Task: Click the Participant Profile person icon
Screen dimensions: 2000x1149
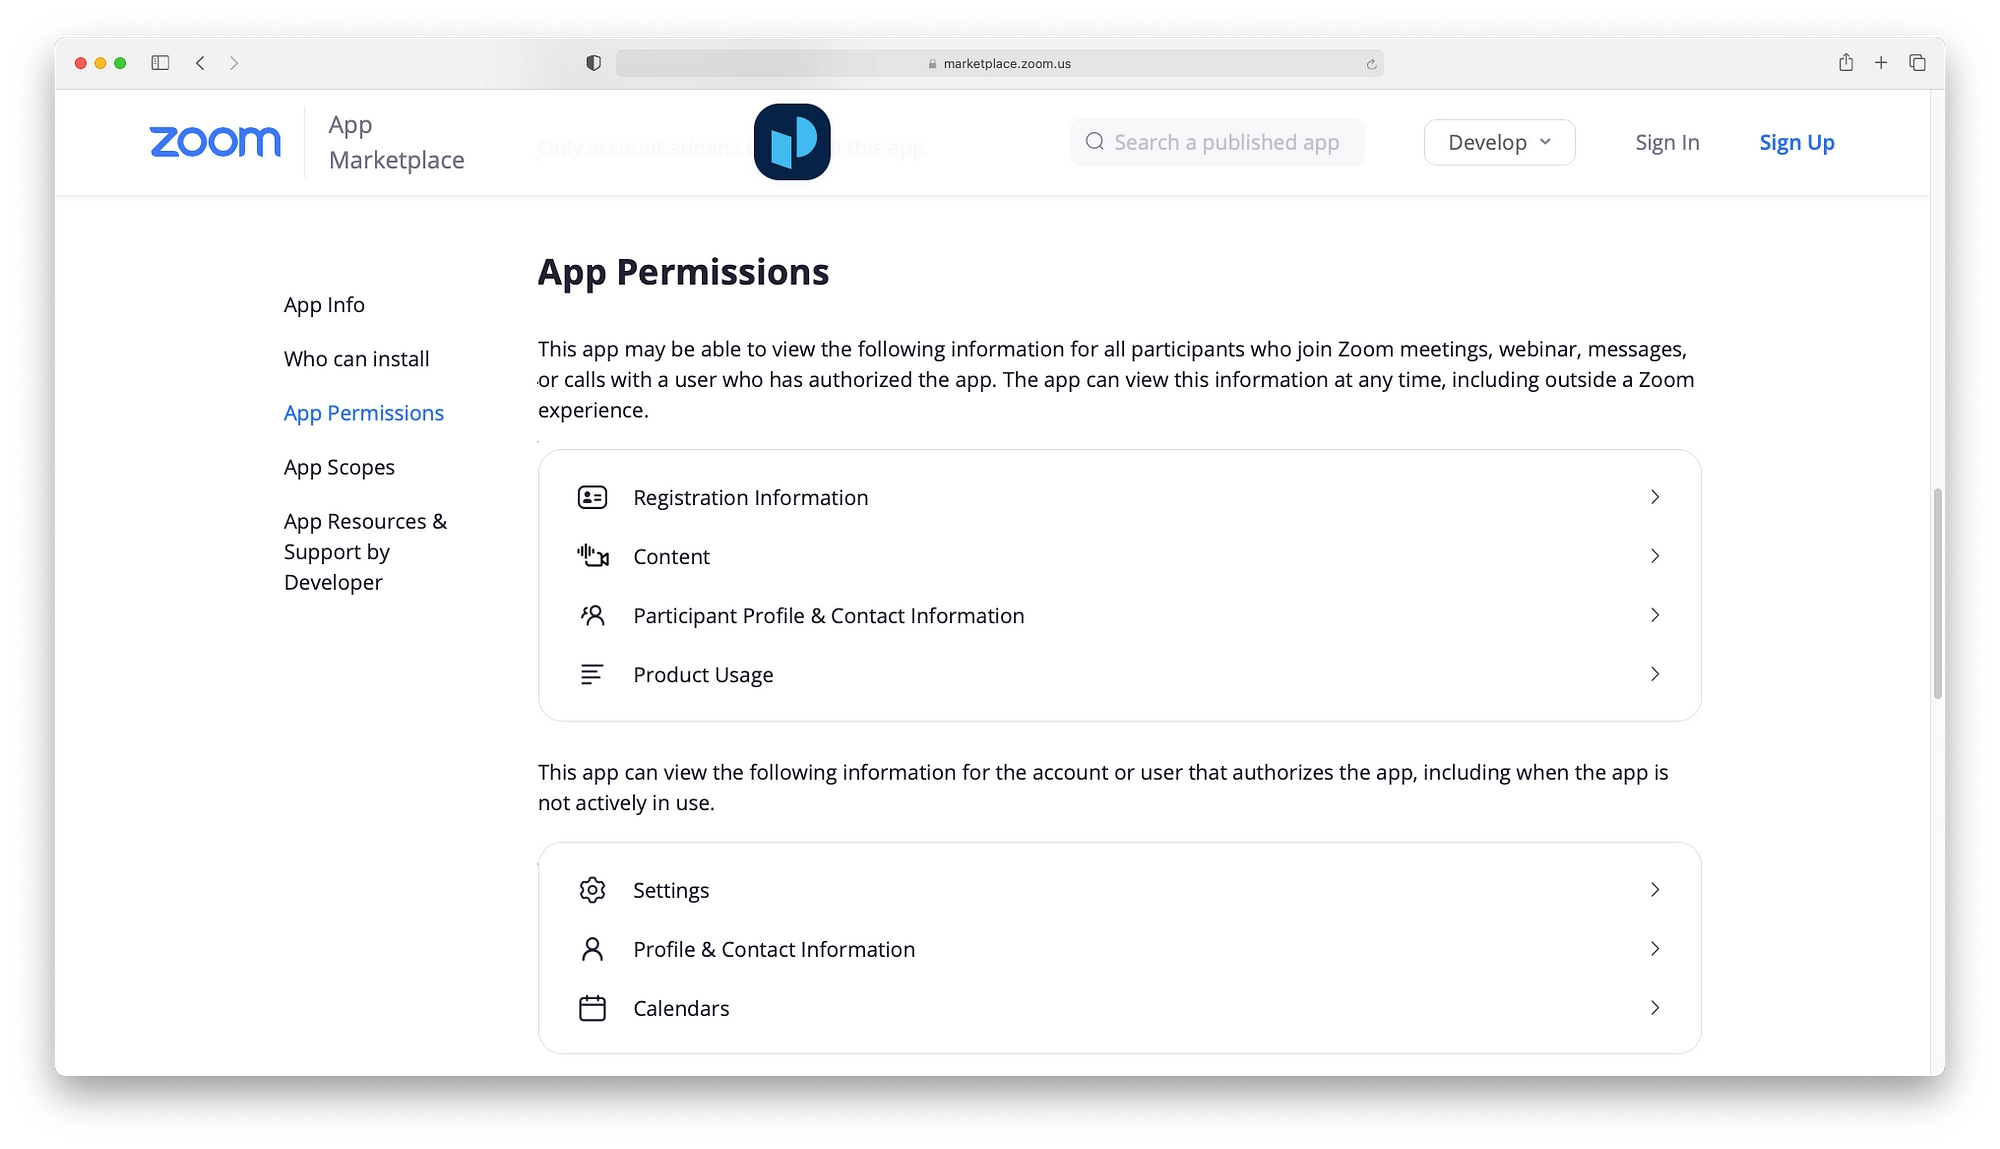Action: (592, 615)
